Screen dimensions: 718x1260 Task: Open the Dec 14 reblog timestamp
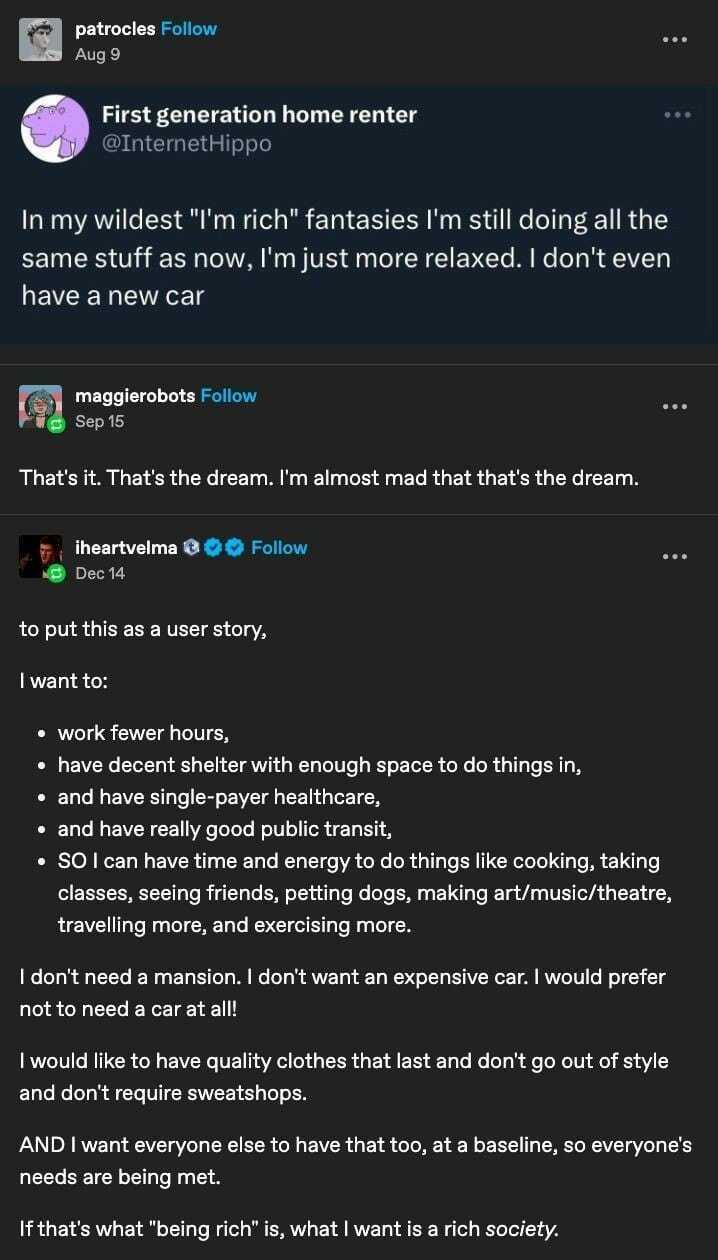point(100,573)
